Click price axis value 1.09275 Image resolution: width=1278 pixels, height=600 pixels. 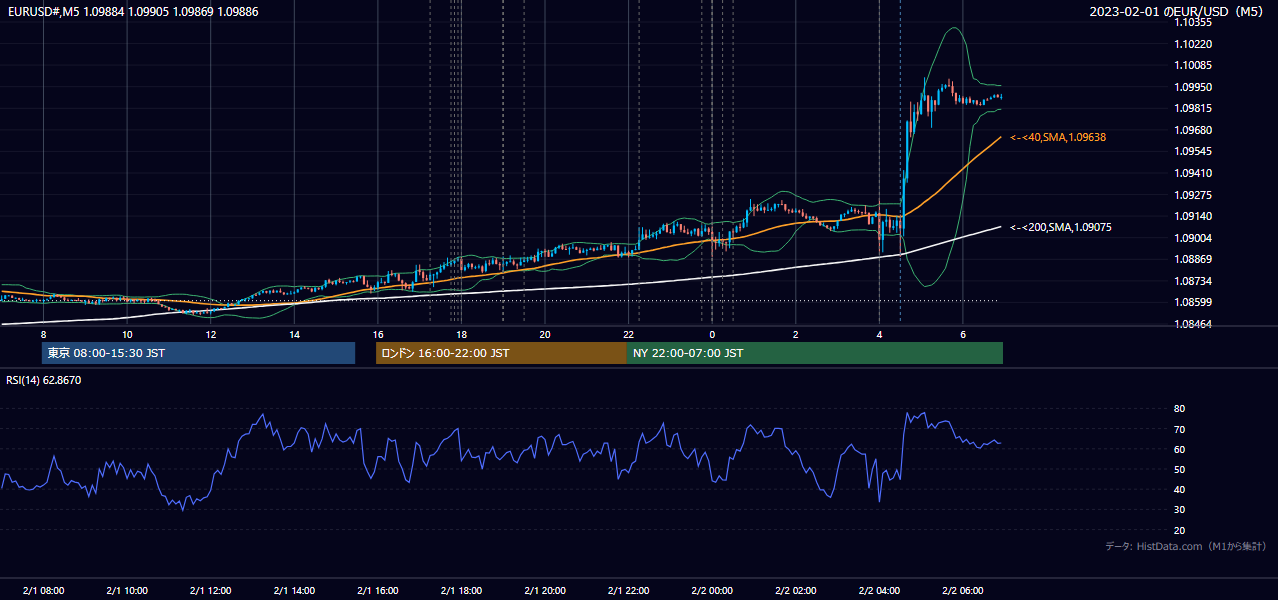(1192, 195)
